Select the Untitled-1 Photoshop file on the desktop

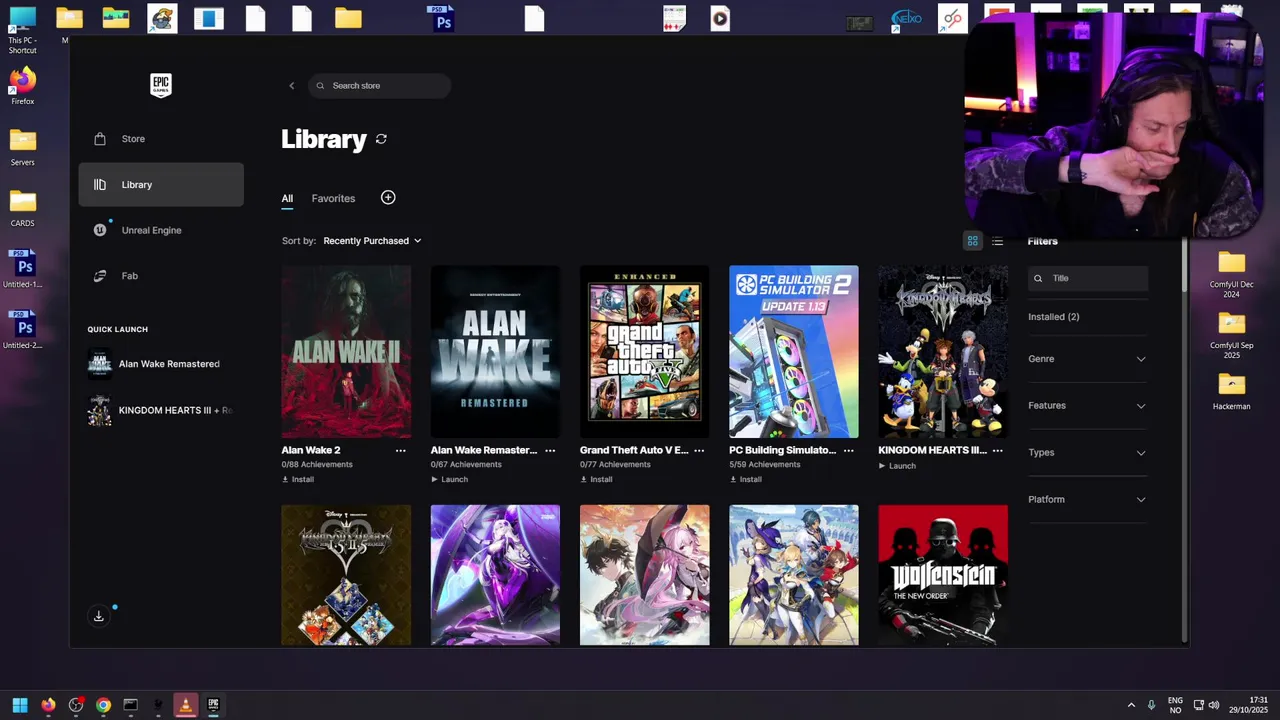tap(23, 270)
